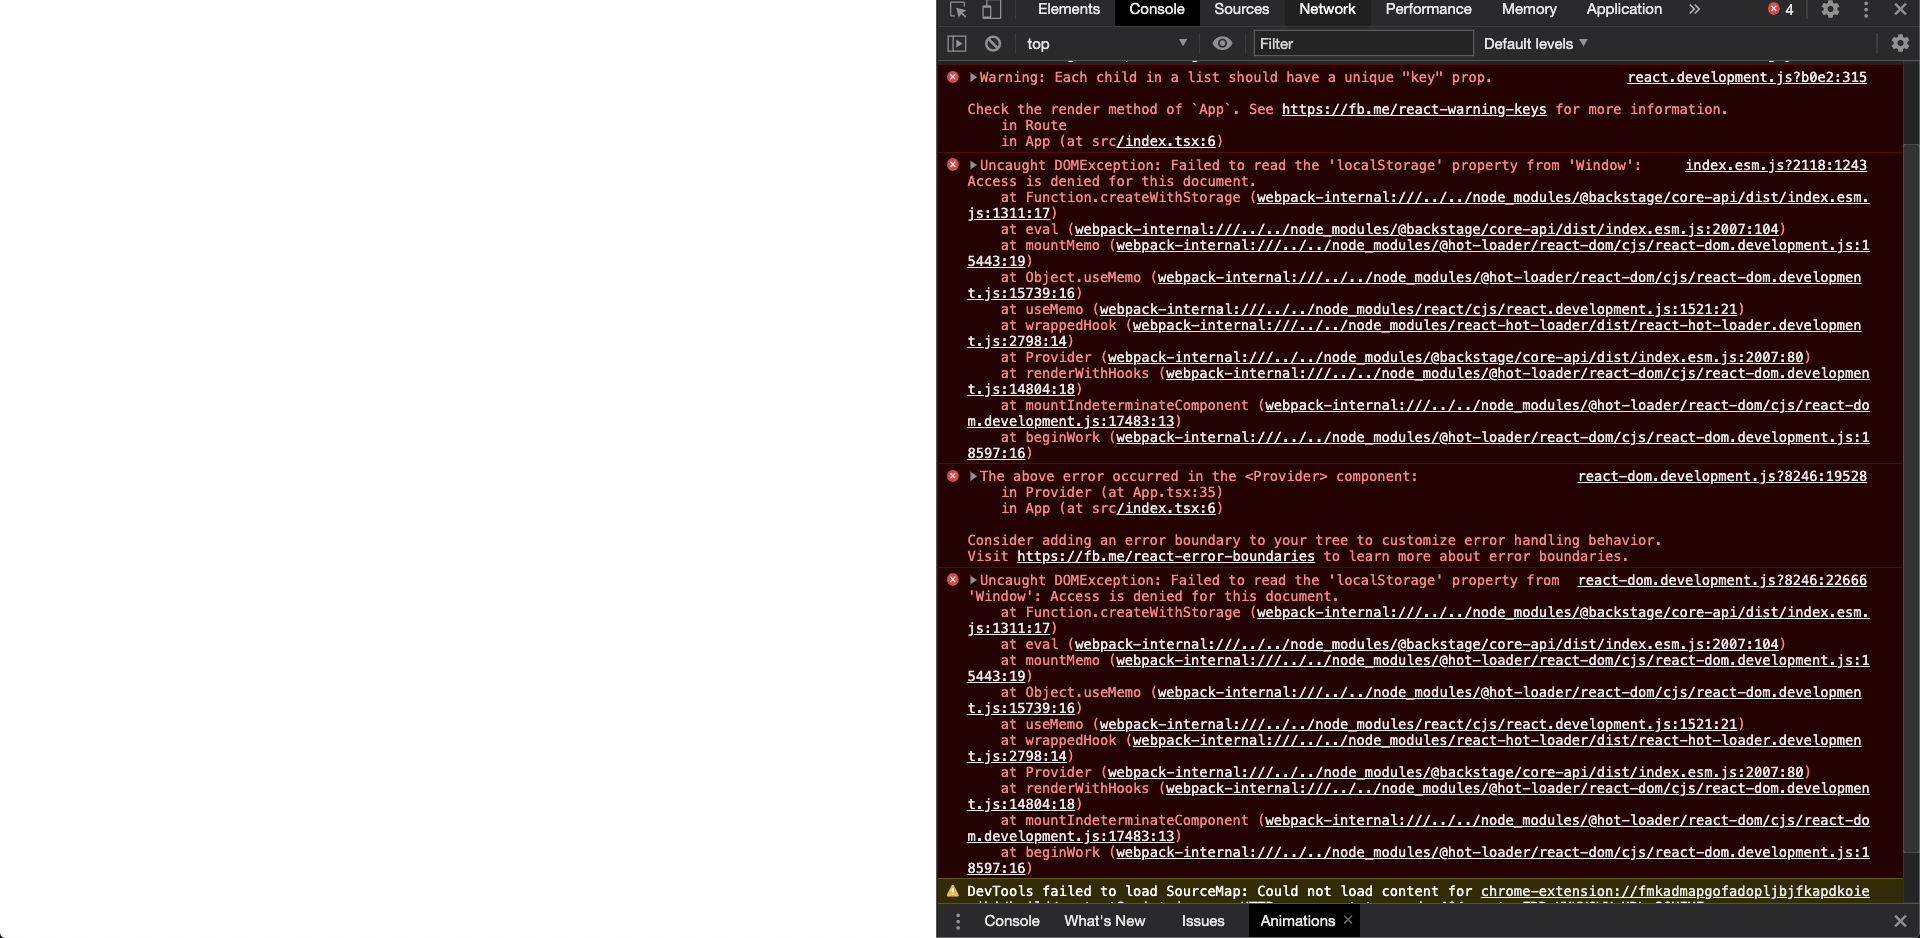This screenshot has width=1920, height=938.
Task: Click the red error count badge
Action: coord(1781,9)
